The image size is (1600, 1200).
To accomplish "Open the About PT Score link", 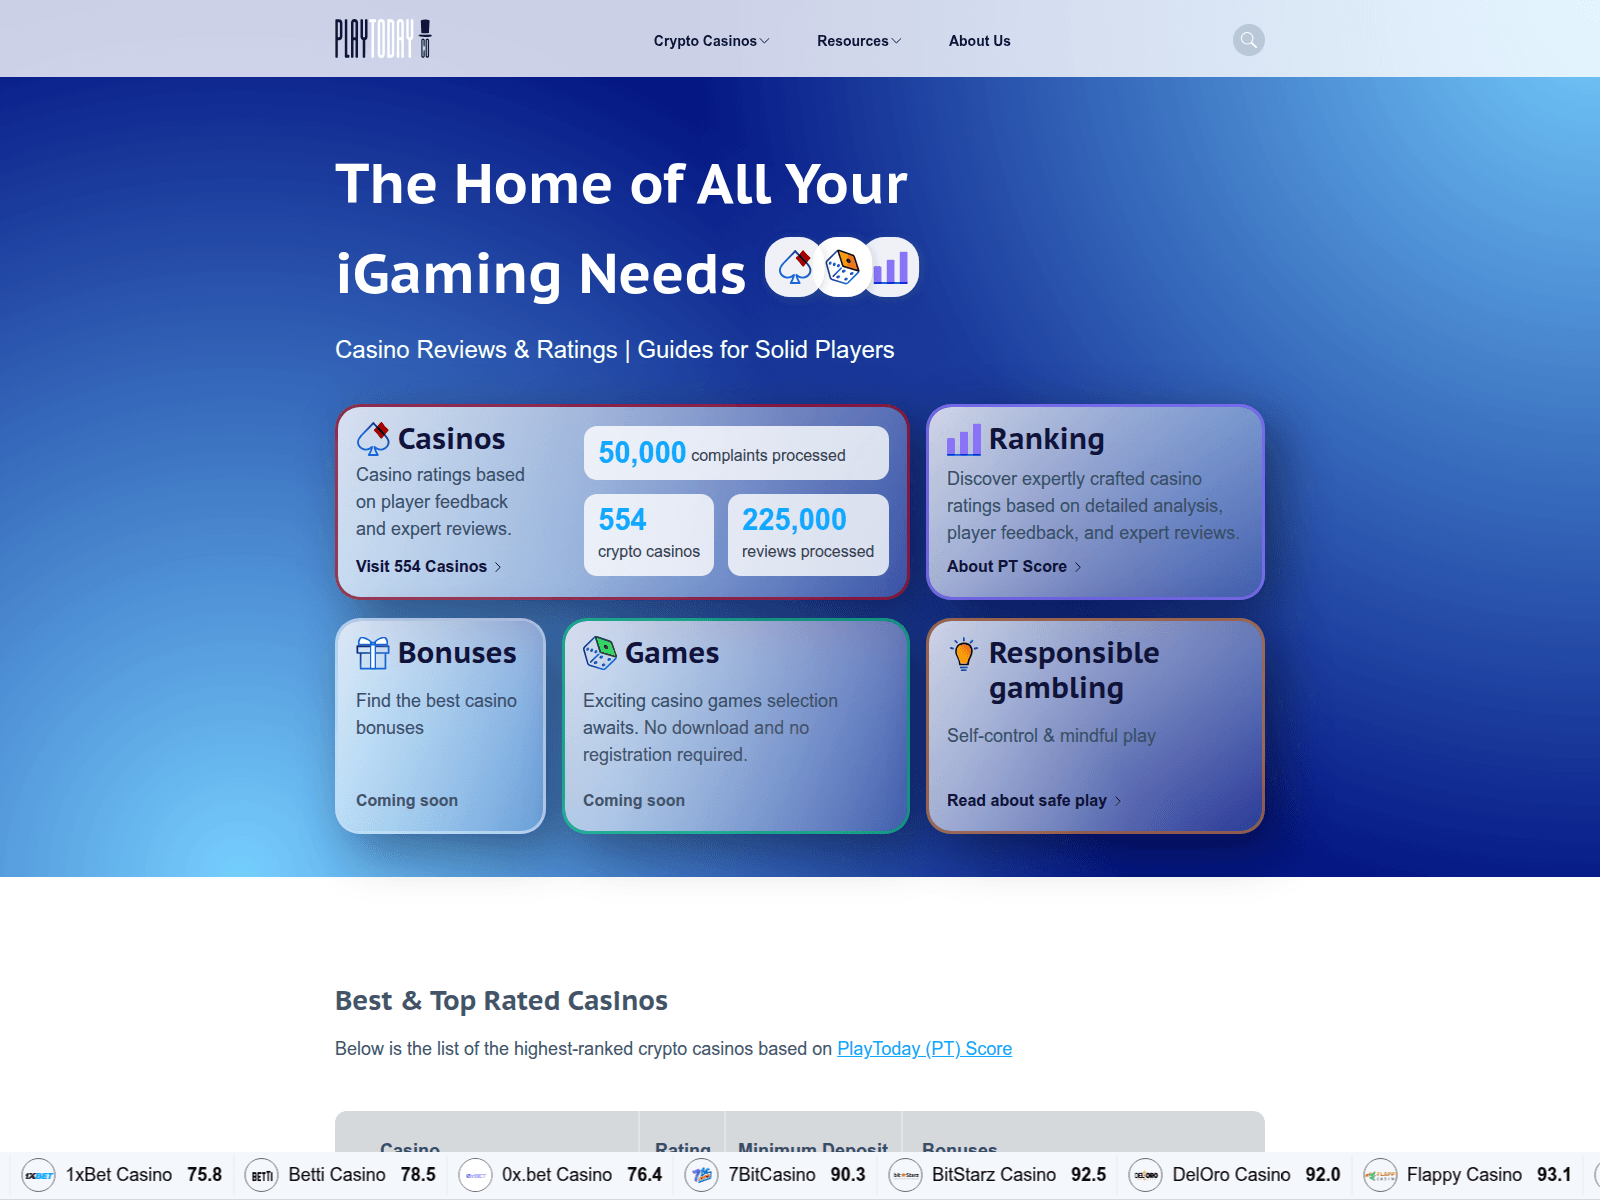I will [x=1014, y=566].
